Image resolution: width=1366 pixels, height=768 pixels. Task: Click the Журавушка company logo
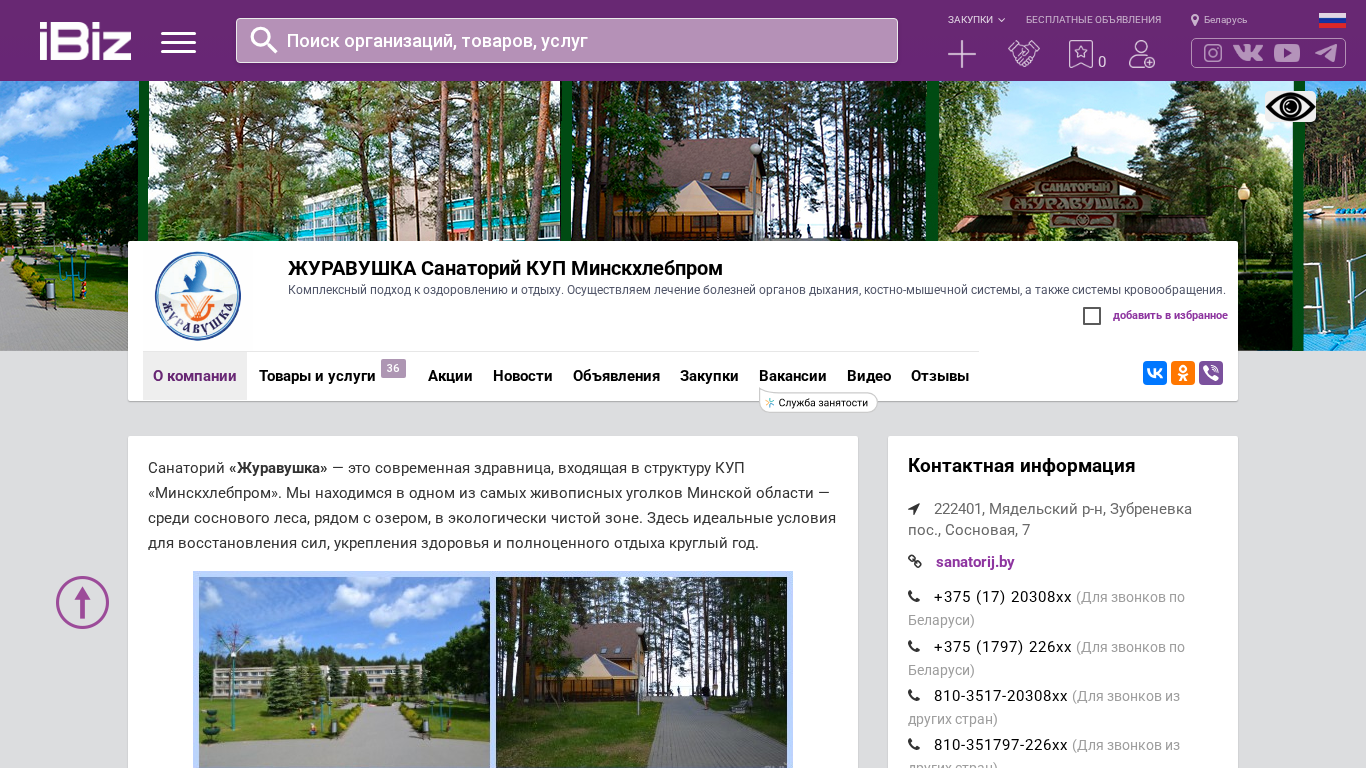click(x=197, y=296)
